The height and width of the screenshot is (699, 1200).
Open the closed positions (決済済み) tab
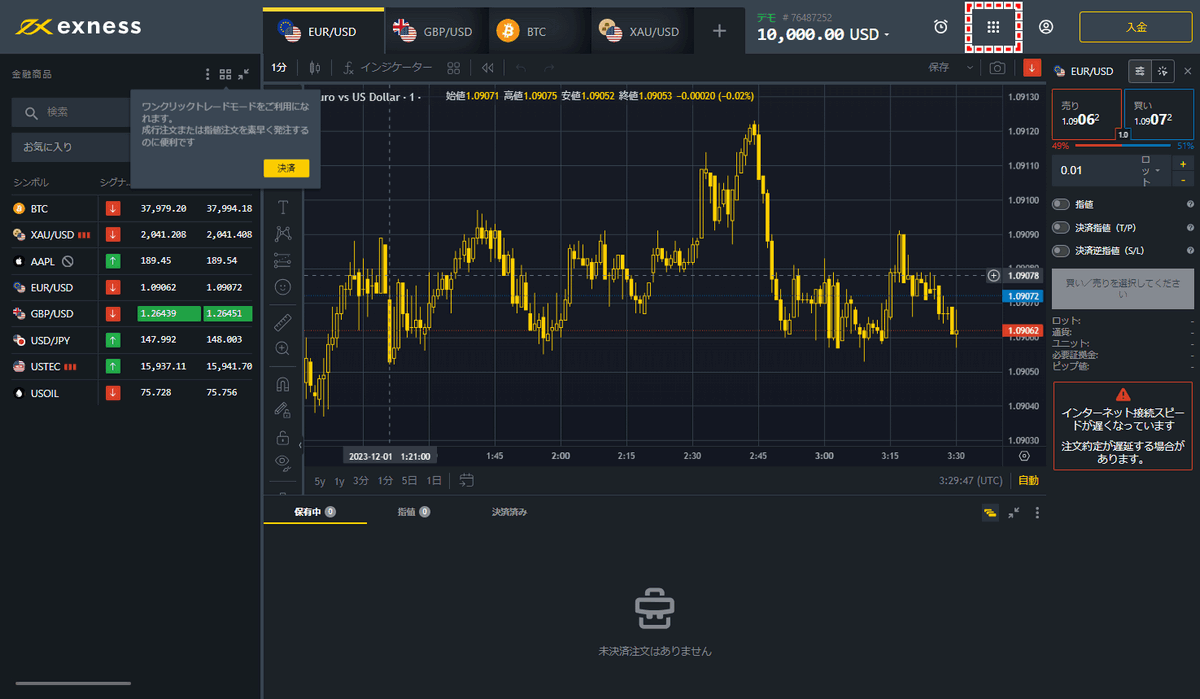tap(509, 511)
